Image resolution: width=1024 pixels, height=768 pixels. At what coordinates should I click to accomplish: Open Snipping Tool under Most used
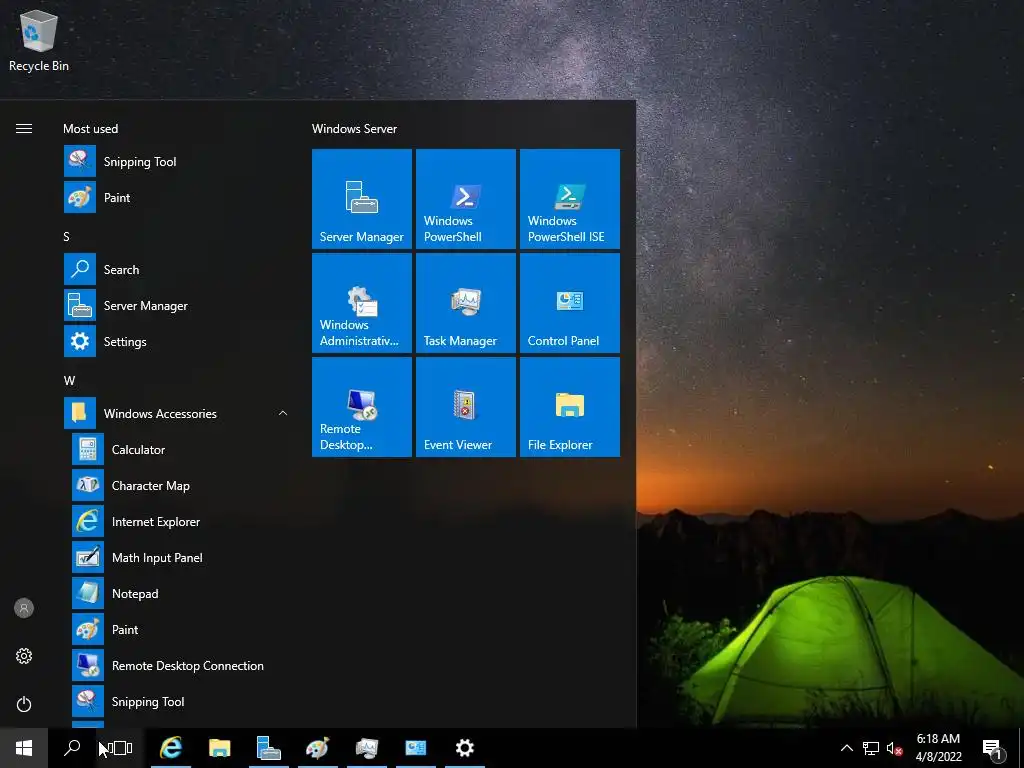click(x=176, y=161)
